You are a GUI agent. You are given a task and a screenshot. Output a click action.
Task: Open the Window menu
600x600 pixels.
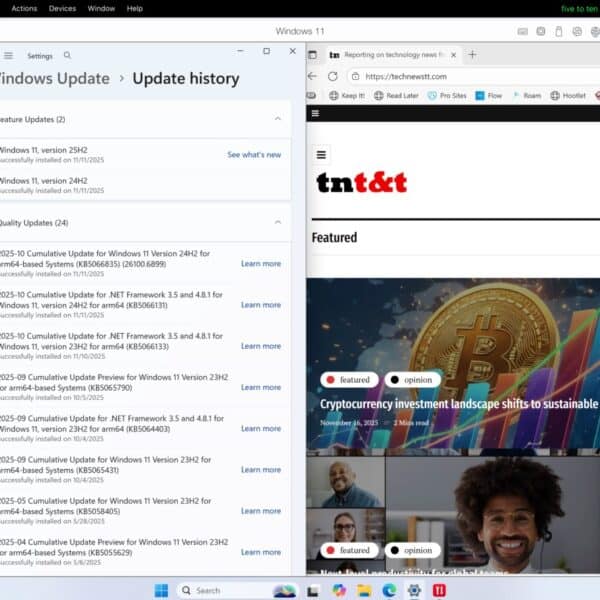point(101,8)
